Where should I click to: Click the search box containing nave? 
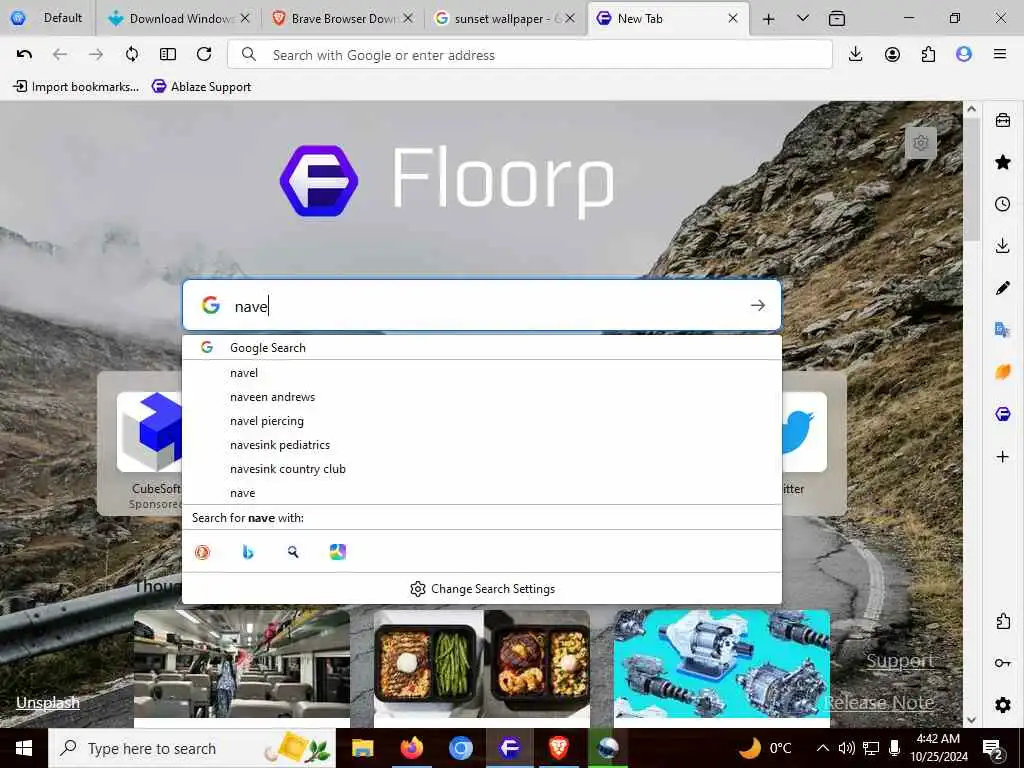coord(482,305)
